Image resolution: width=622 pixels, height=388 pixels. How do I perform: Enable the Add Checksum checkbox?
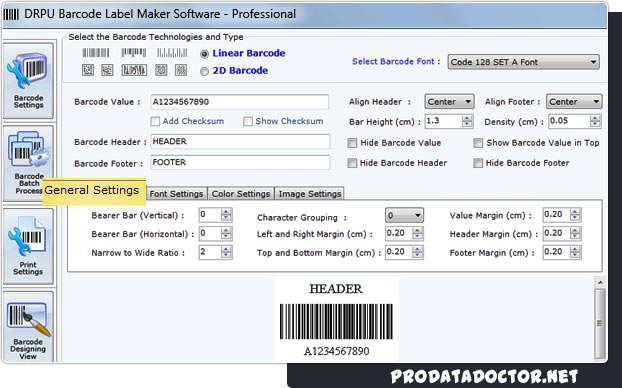point(155,121)
